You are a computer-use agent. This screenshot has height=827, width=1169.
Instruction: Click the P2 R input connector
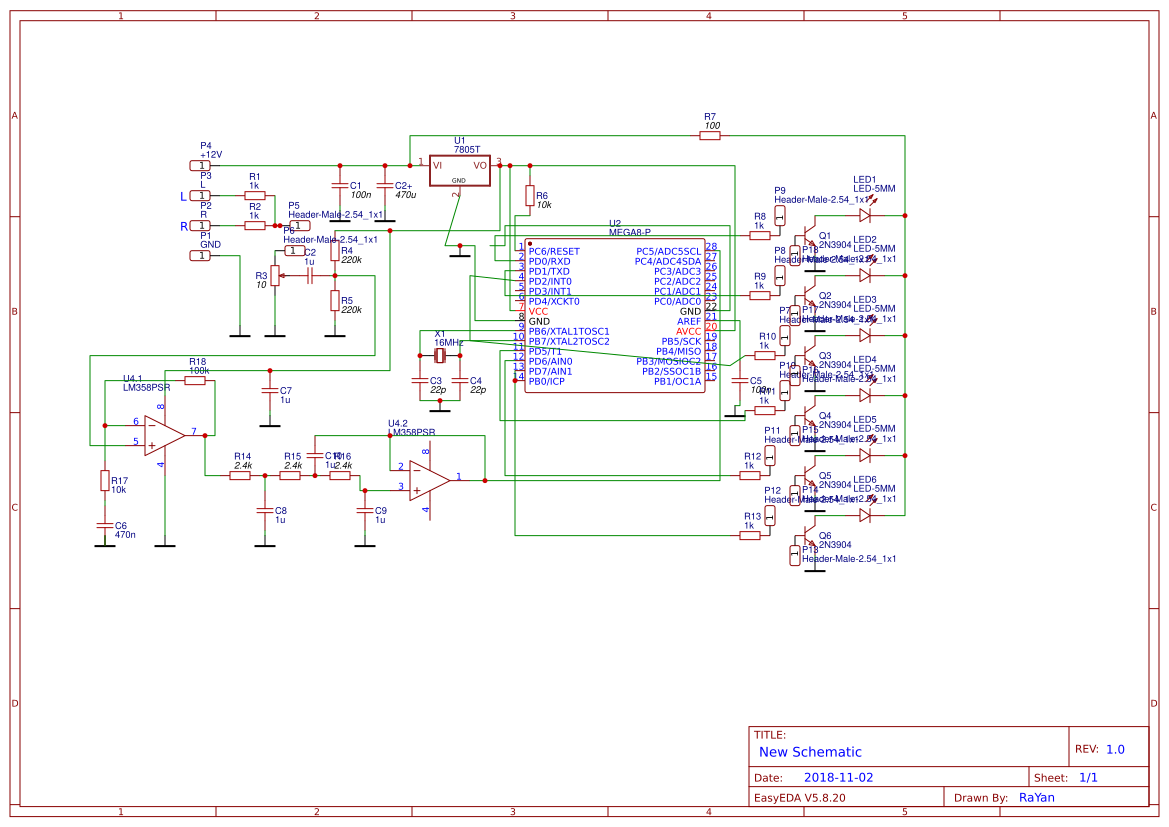pyautogui.click(x=200, y=225)
